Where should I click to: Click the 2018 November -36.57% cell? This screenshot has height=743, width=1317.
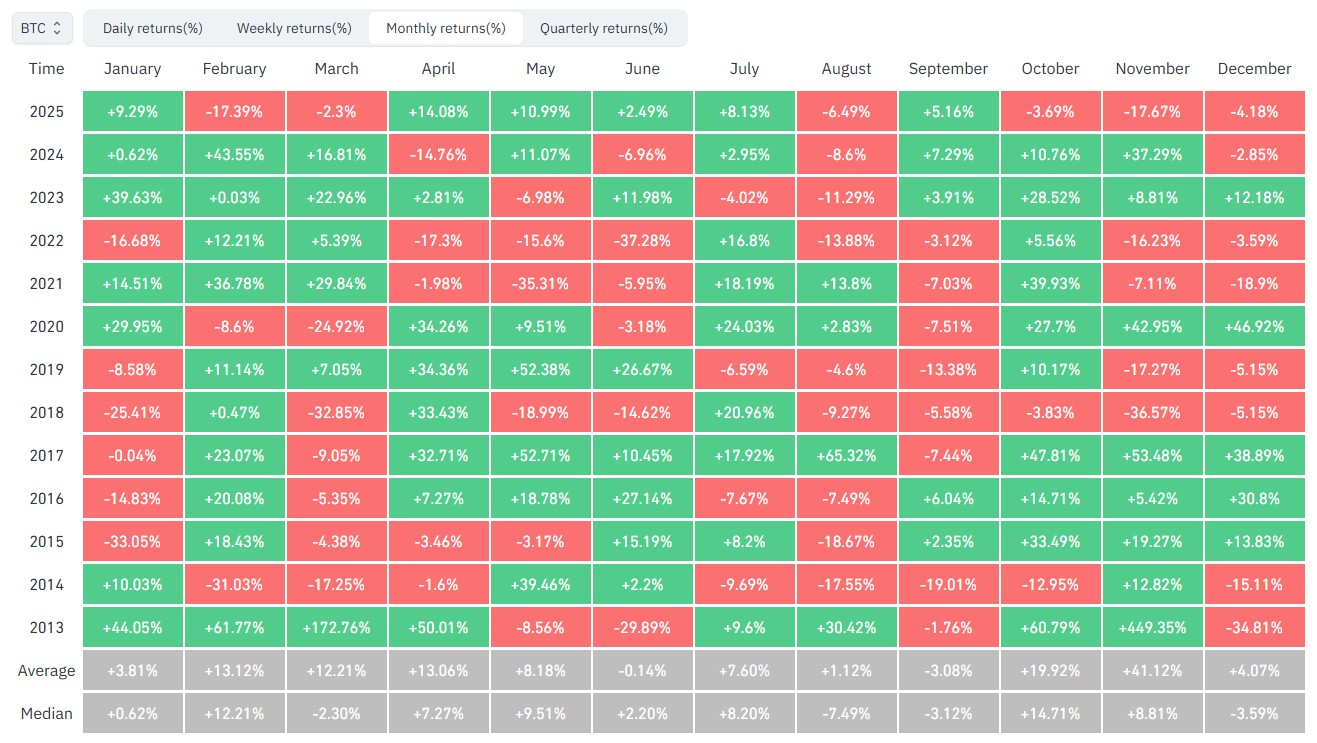[x=1152, y=413]
